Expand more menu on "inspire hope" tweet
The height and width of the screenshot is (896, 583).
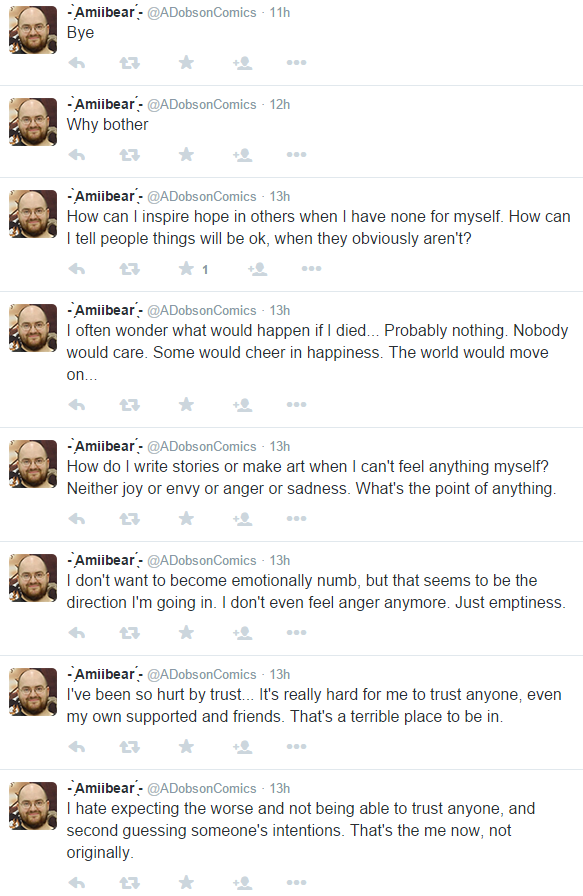point(312,268)
